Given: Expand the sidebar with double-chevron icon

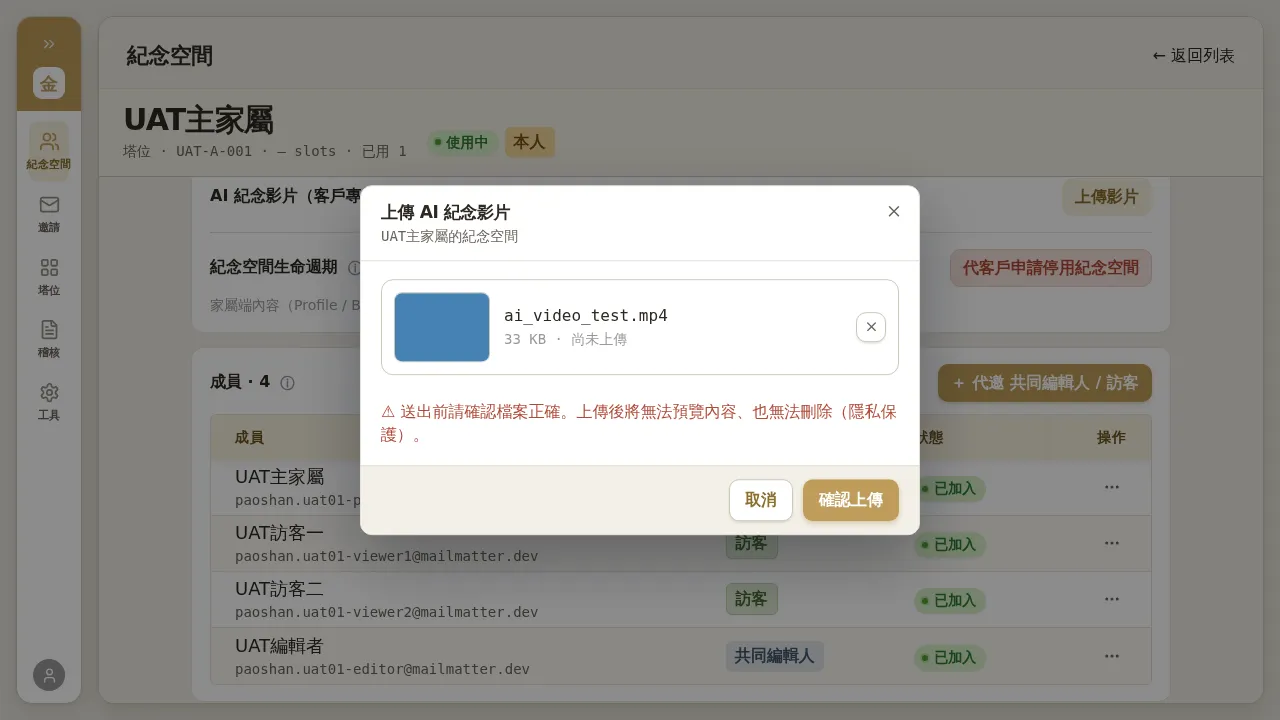Looking at the screenshot, I should pyautogui.click(x=49, y=44).
